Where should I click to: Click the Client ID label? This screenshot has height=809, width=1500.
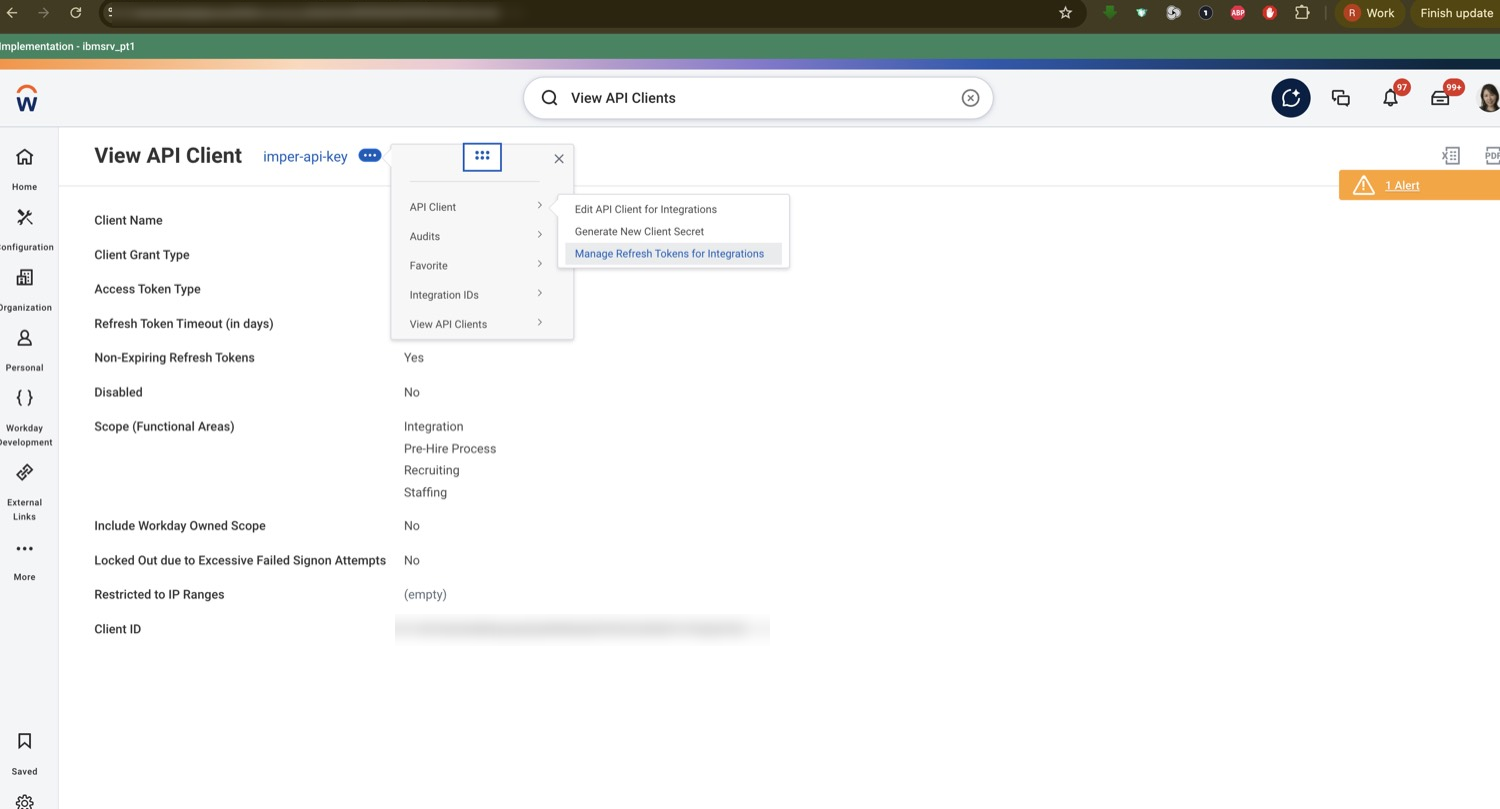point(117,629)
